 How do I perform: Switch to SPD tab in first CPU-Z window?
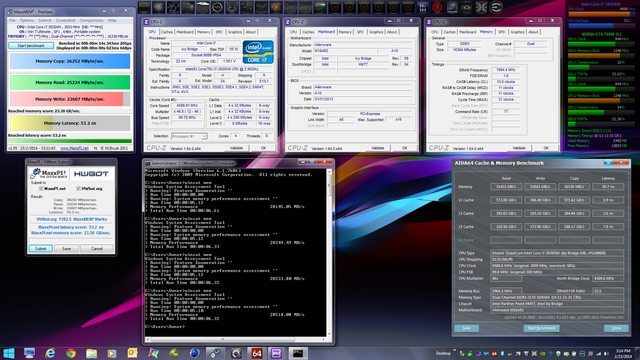[219, 32]
